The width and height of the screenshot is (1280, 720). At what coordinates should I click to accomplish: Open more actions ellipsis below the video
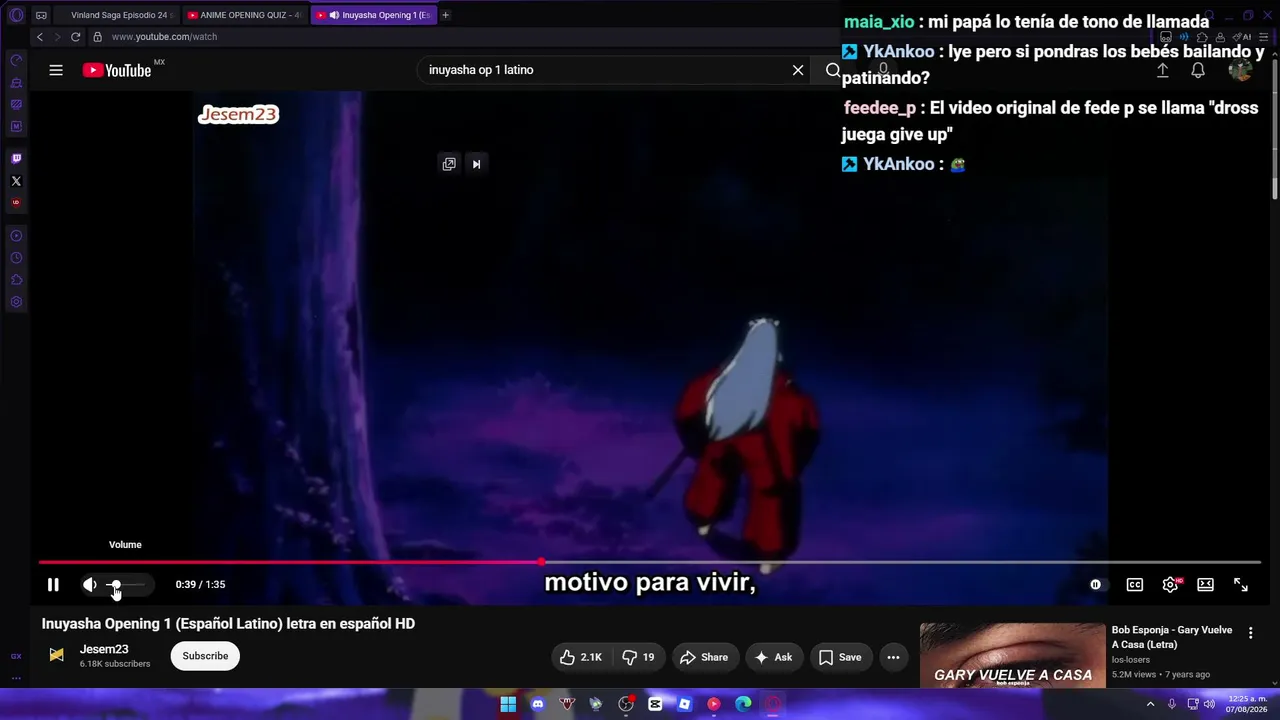point(893,657)
